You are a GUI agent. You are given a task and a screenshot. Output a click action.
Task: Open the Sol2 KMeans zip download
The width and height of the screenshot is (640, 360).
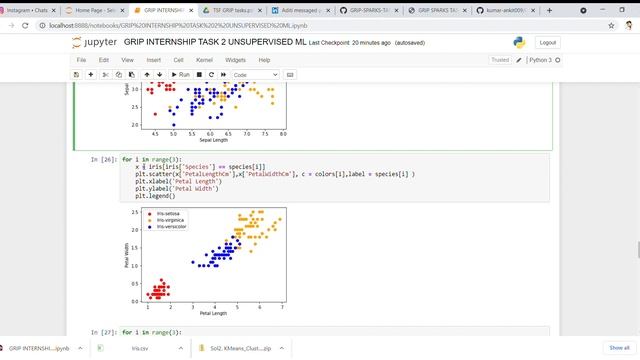pyautogui.click(x=236, y=348)
